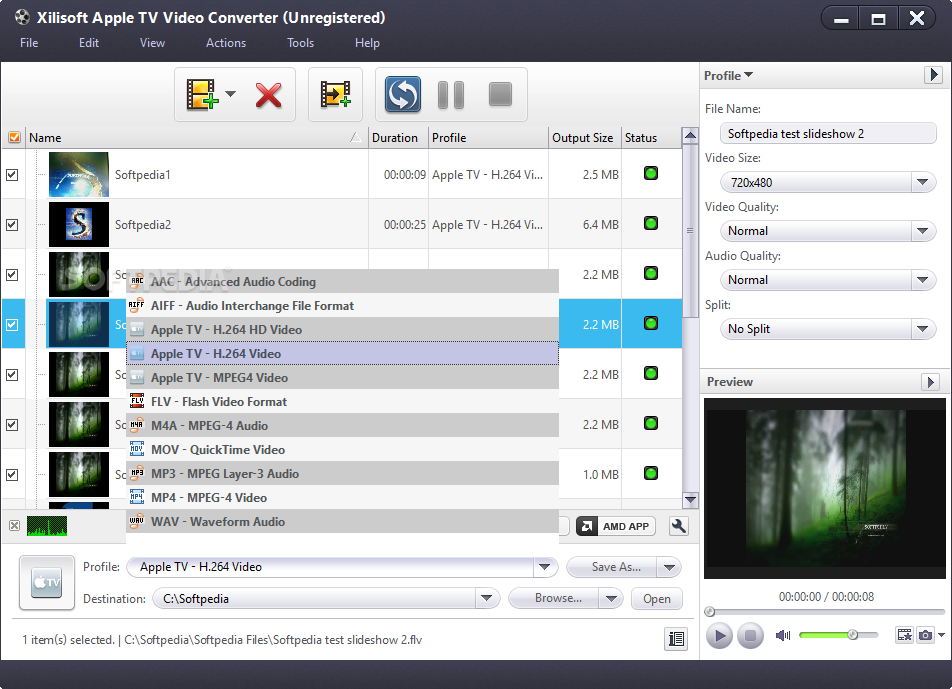Screen dimensions: 952x689
Task: Select M4A - MPEG-4 Audio
Action: (342, 426)
